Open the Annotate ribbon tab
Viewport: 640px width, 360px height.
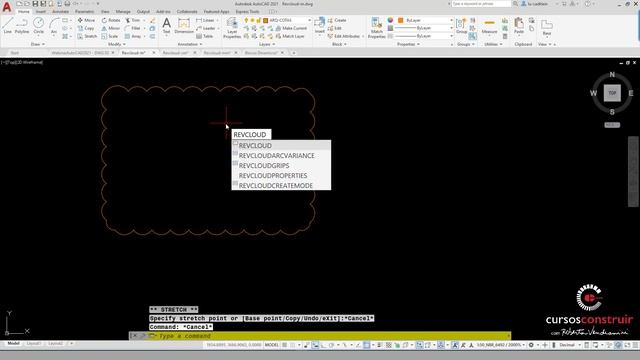60,11
